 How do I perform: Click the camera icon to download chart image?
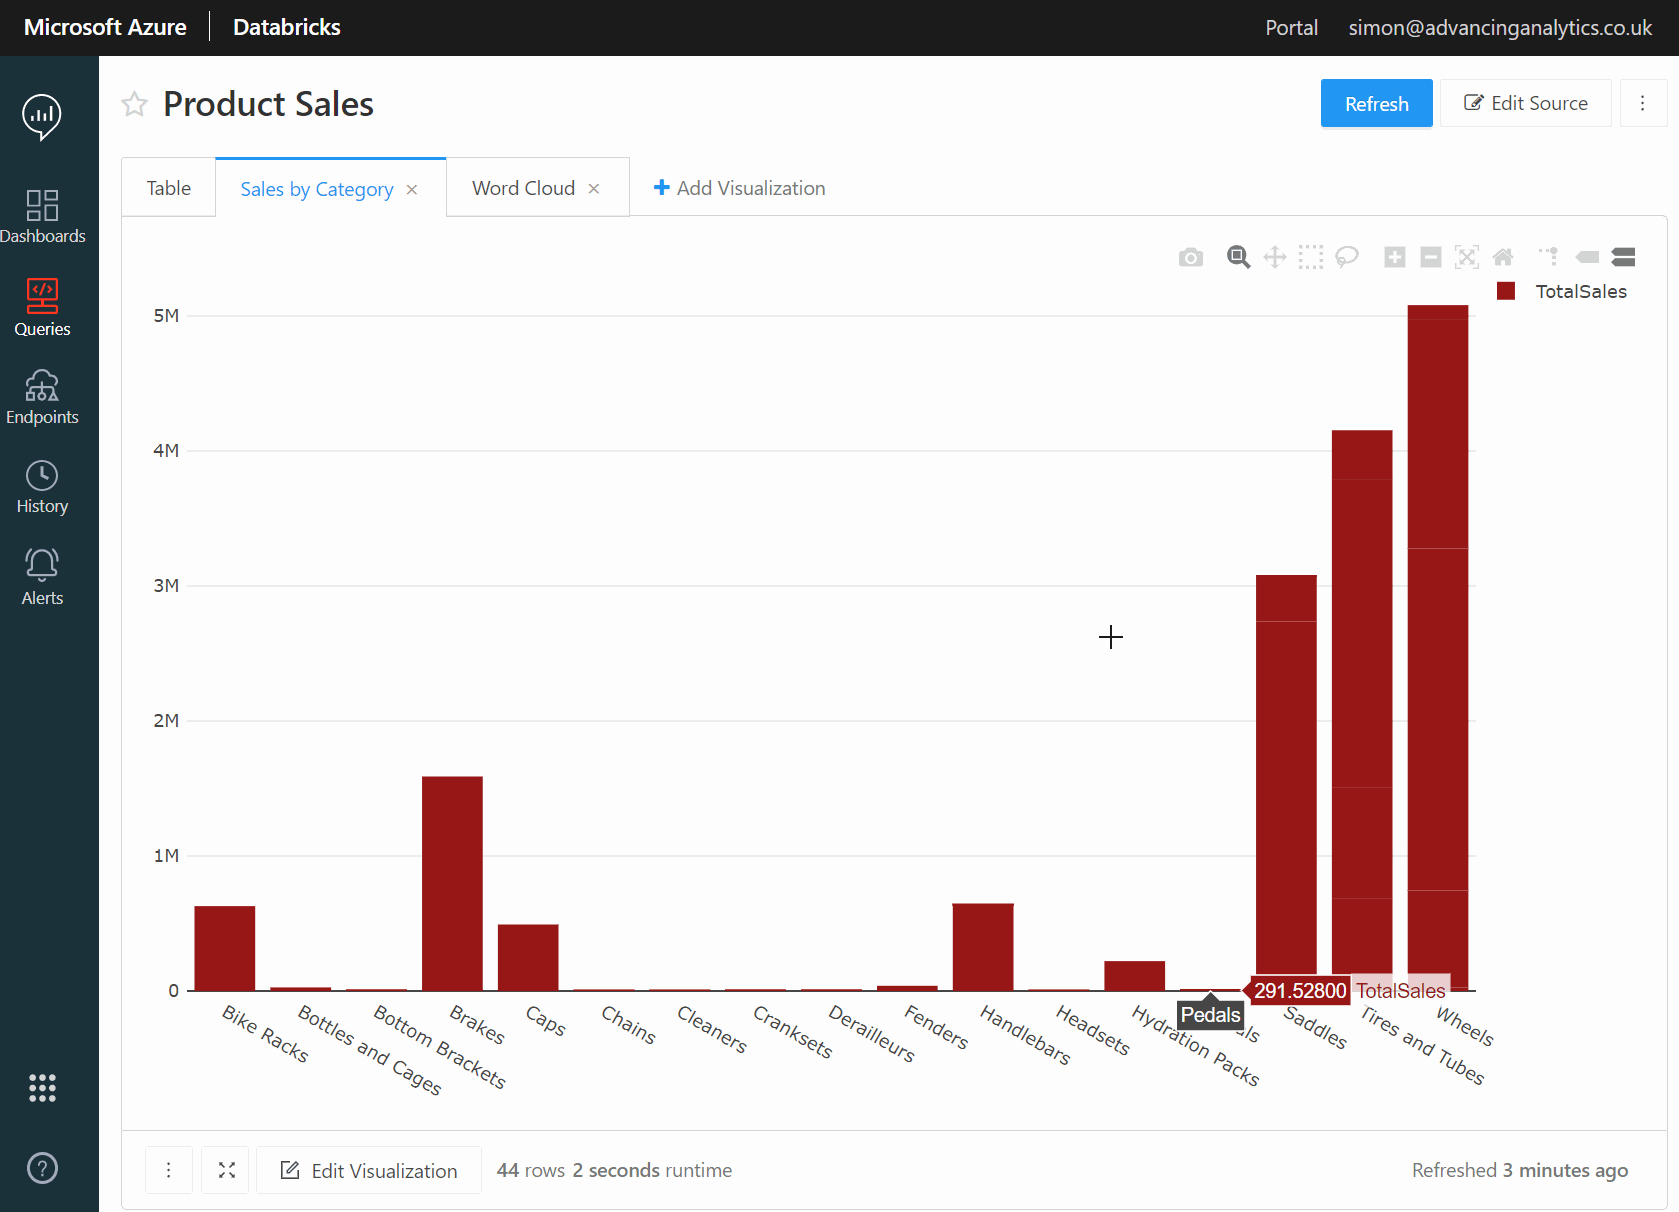1190,257
